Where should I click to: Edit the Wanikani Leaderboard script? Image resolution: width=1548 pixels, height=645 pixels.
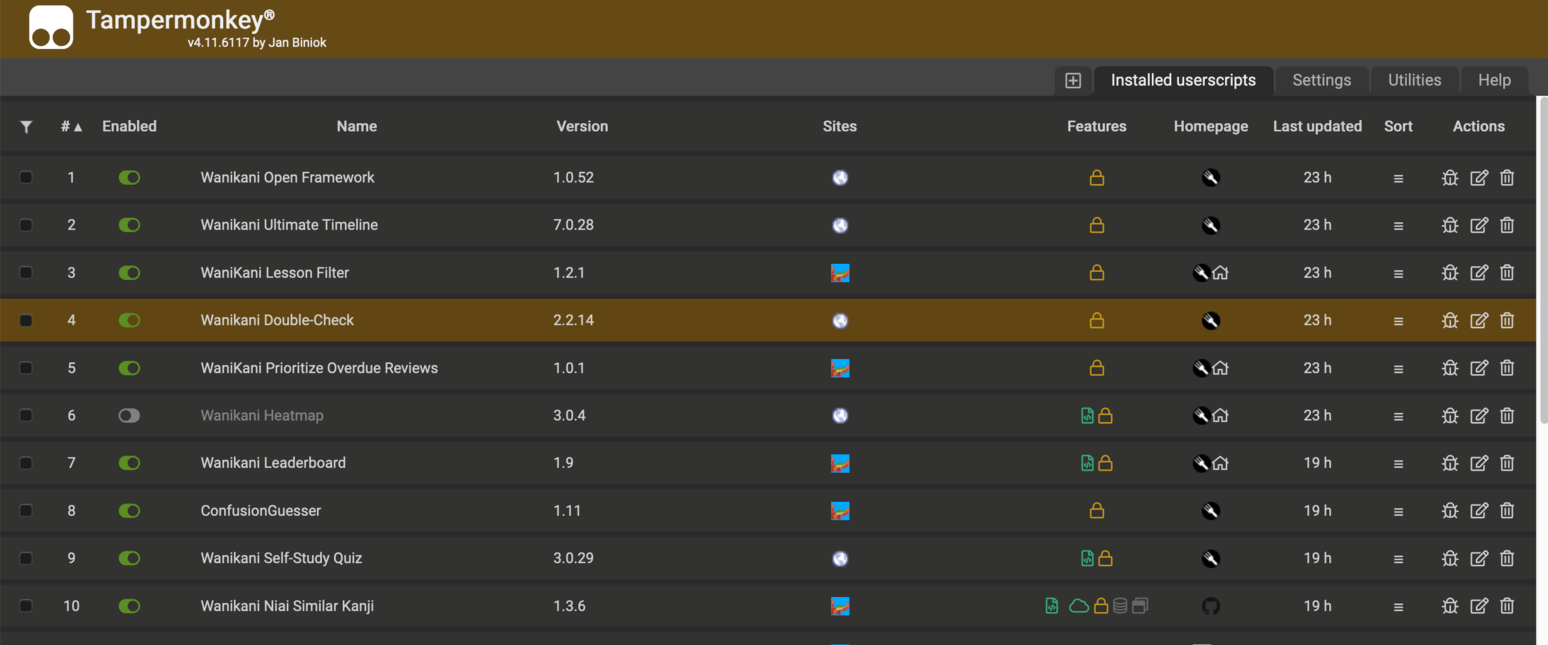1479,463
